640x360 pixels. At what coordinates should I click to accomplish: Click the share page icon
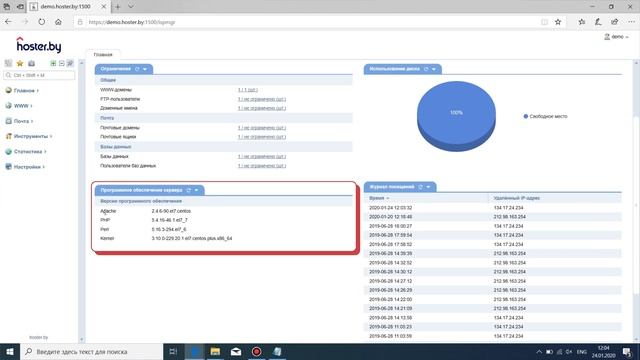point(614,22)
